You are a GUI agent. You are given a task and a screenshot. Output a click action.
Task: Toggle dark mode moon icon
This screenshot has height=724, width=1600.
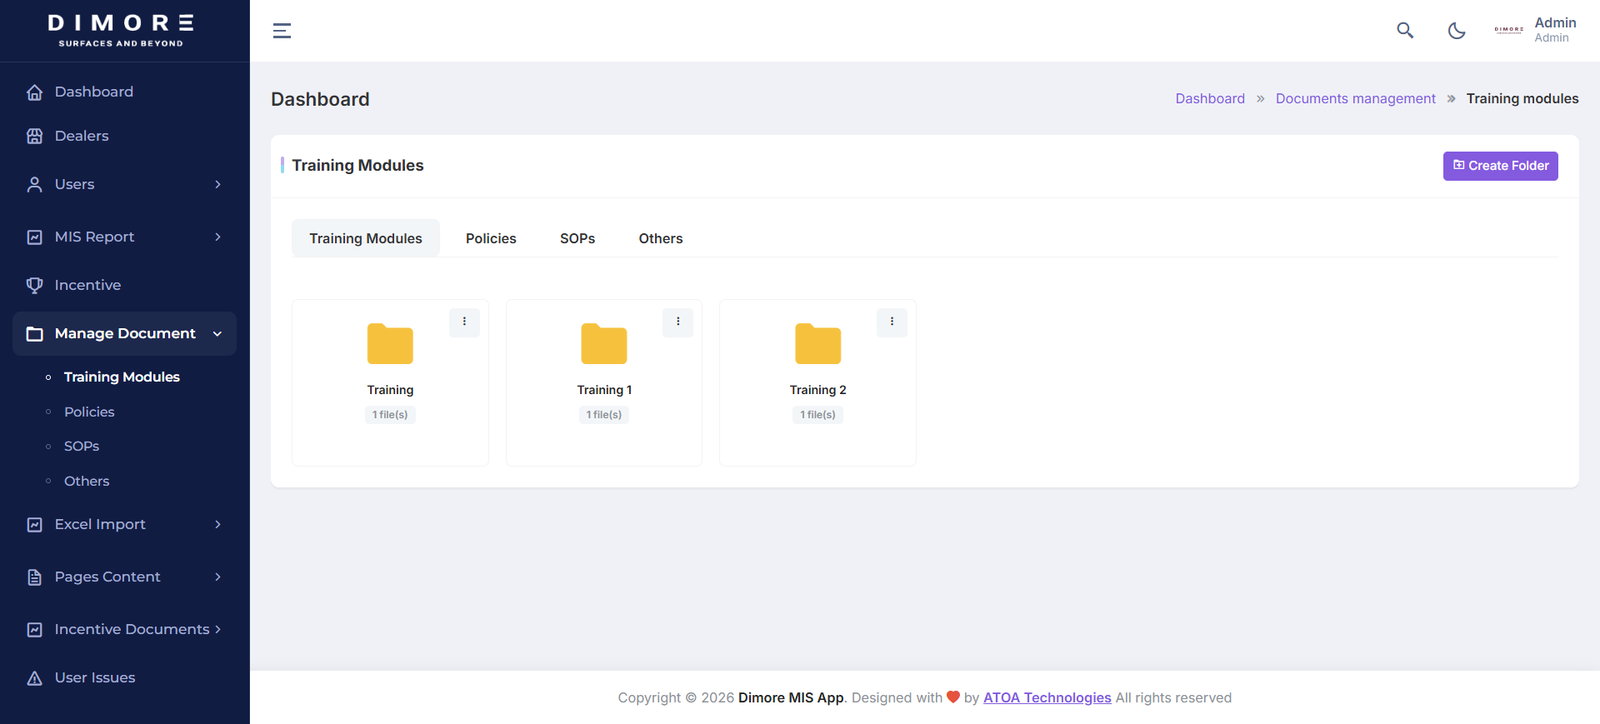(x=1457, y=30)
